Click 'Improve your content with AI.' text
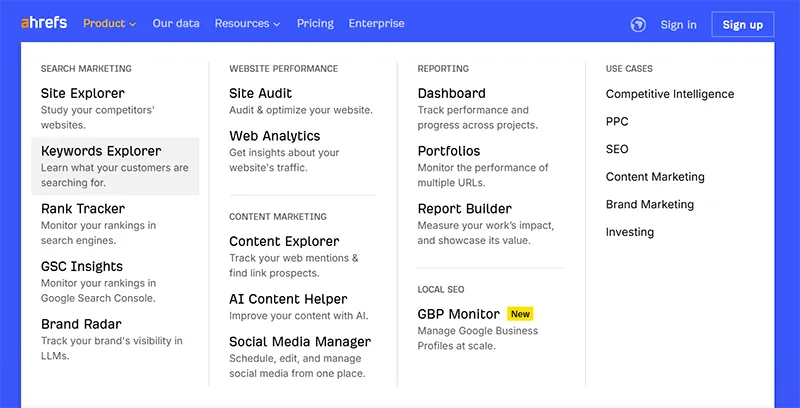800x408 pixels. (x=298, y=315)
